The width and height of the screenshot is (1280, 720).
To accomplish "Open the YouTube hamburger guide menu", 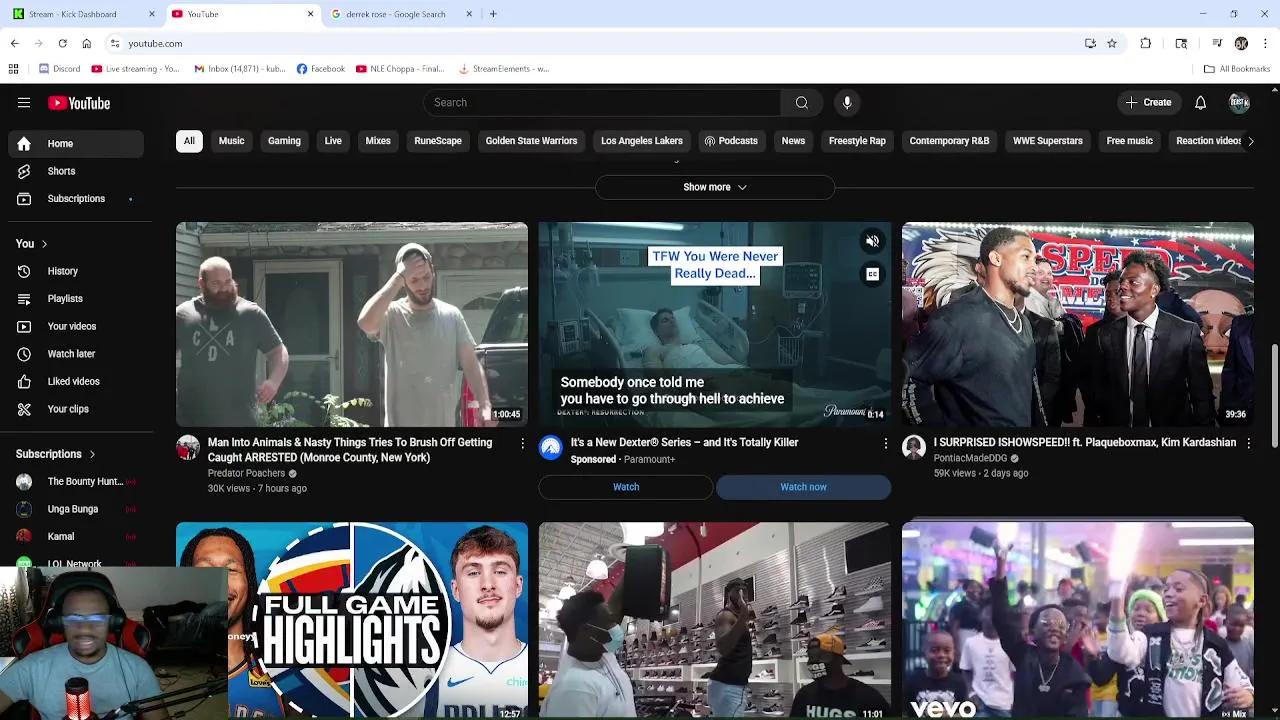I will click(24, 103).
